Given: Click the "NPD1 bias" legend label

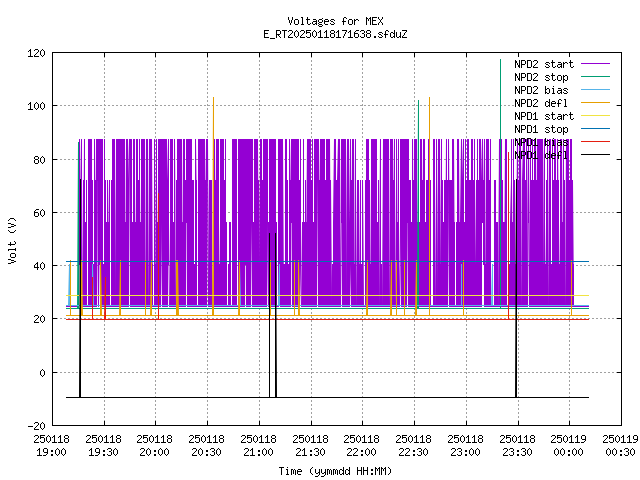Looking at the screenshot, I should coord(541,142).
